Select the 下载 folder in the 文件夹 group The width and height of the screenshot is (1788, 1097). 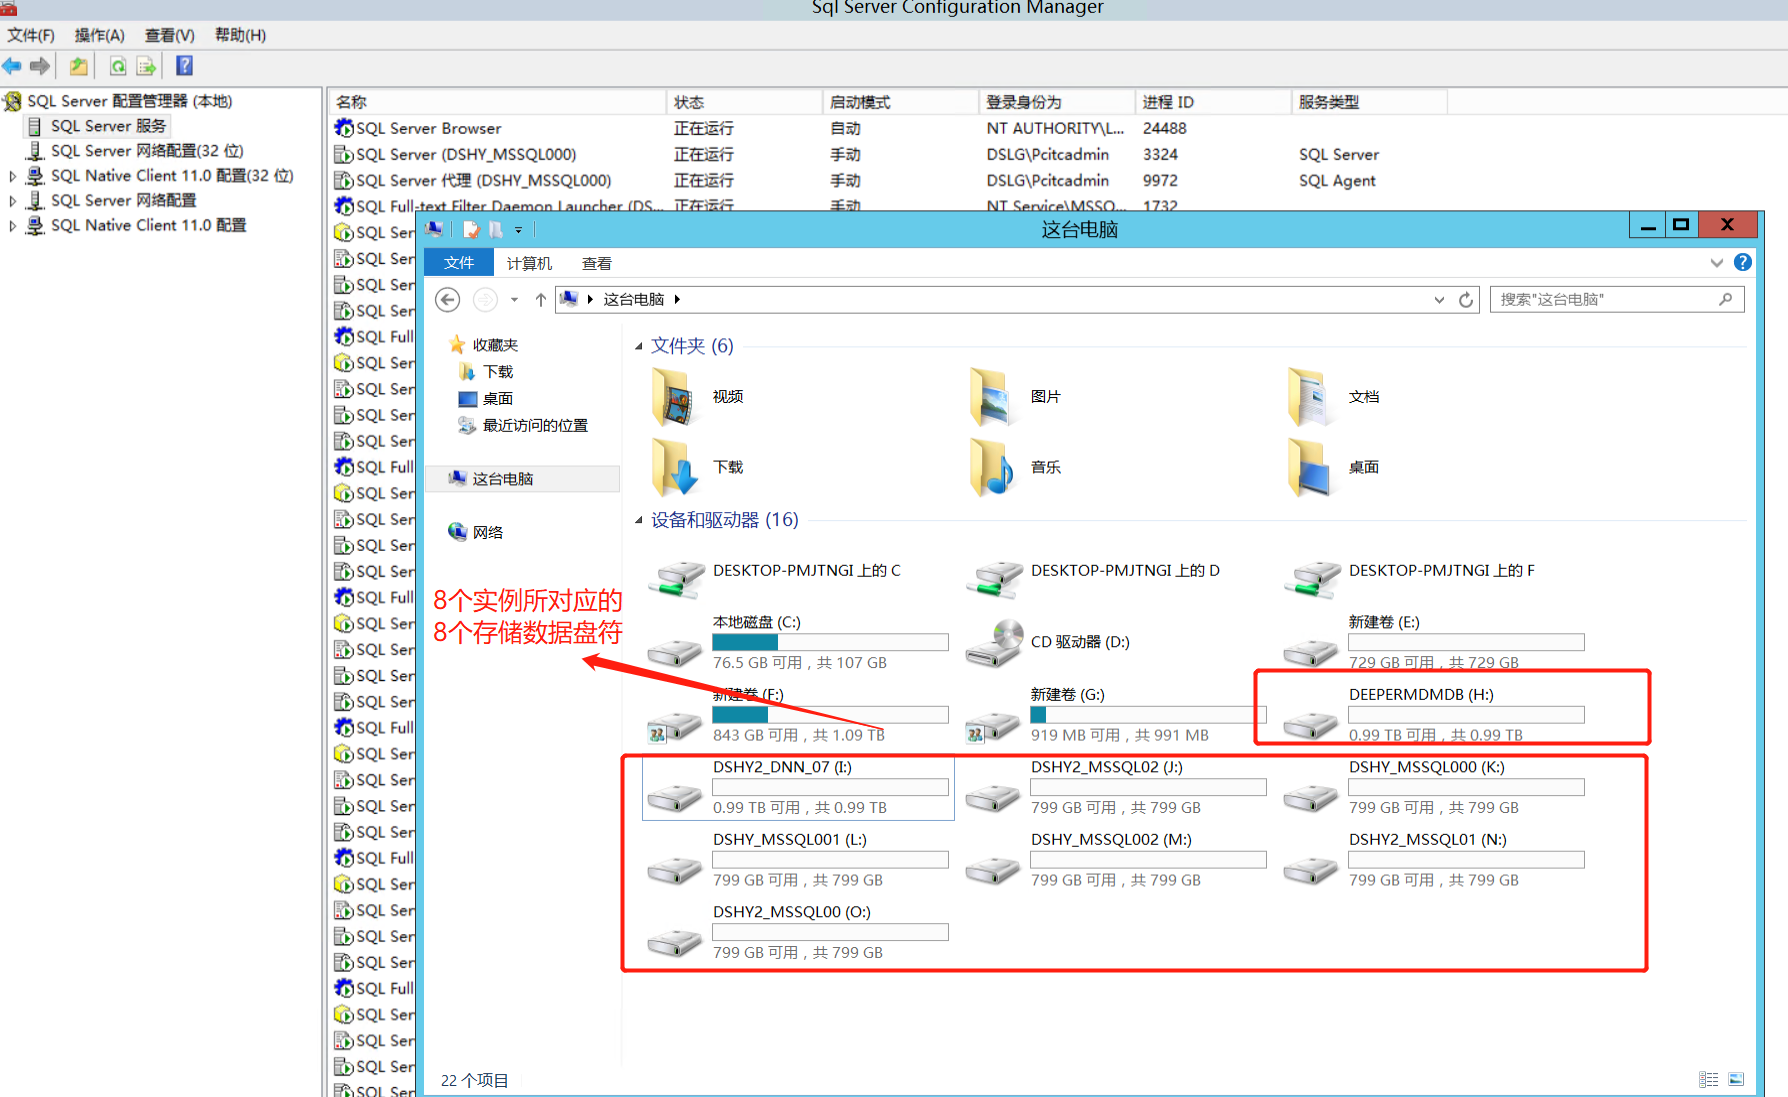pos(699,468)
